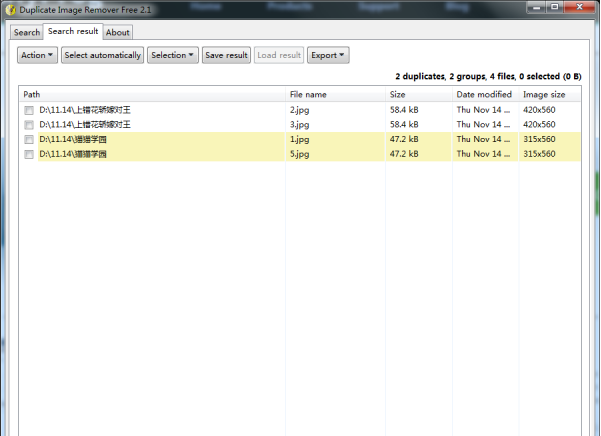Open the About tab
Screen dimensions: 601x436
pyautogui.click(x=118, y=32)
